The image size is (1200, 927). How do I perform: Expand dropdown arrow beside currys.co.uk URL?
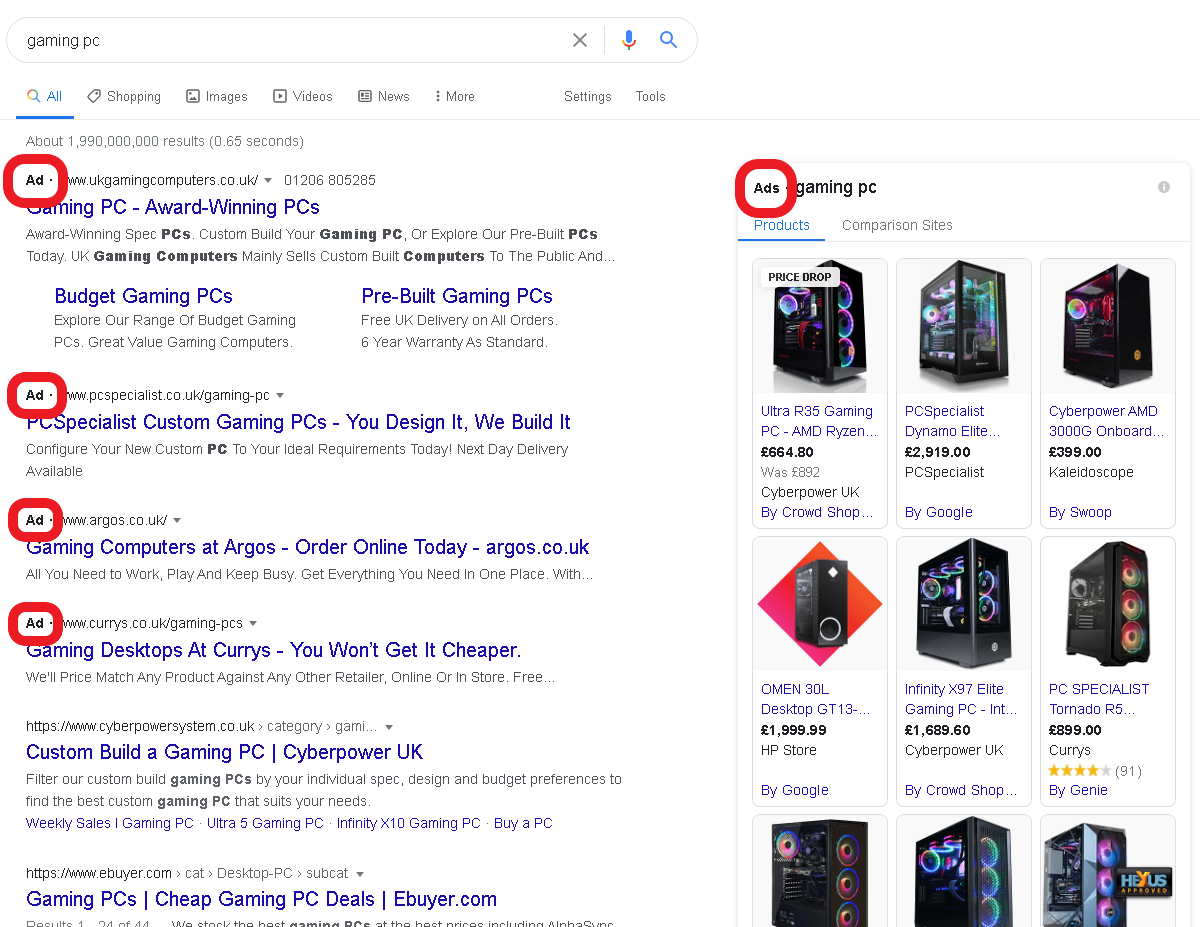click(253, 623)
